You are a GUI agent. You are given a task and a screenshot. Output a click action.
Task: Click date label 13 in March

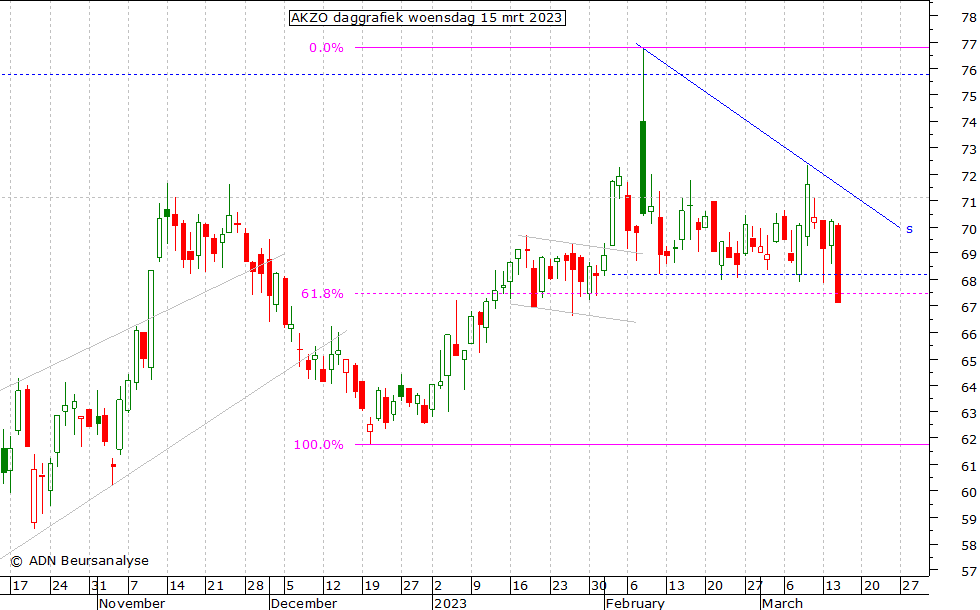[x=833, y=586]
